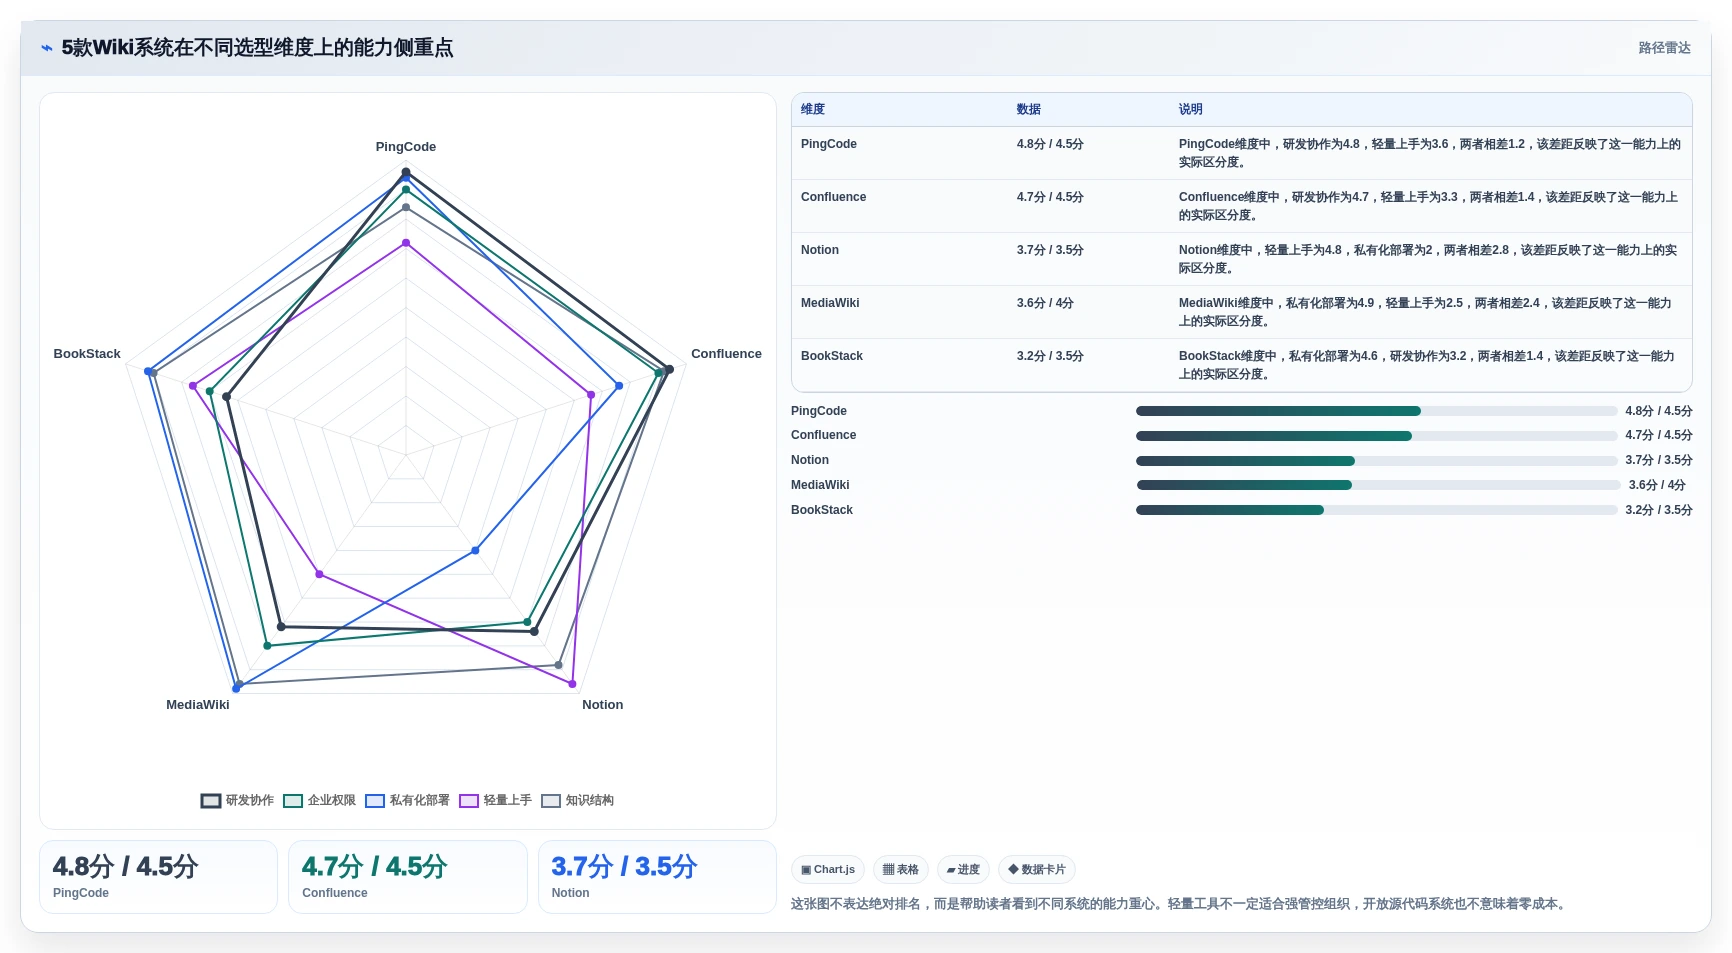Click the BookStack table row name
This screenshot has height=953, width=1732.
[x=832, y=356]
